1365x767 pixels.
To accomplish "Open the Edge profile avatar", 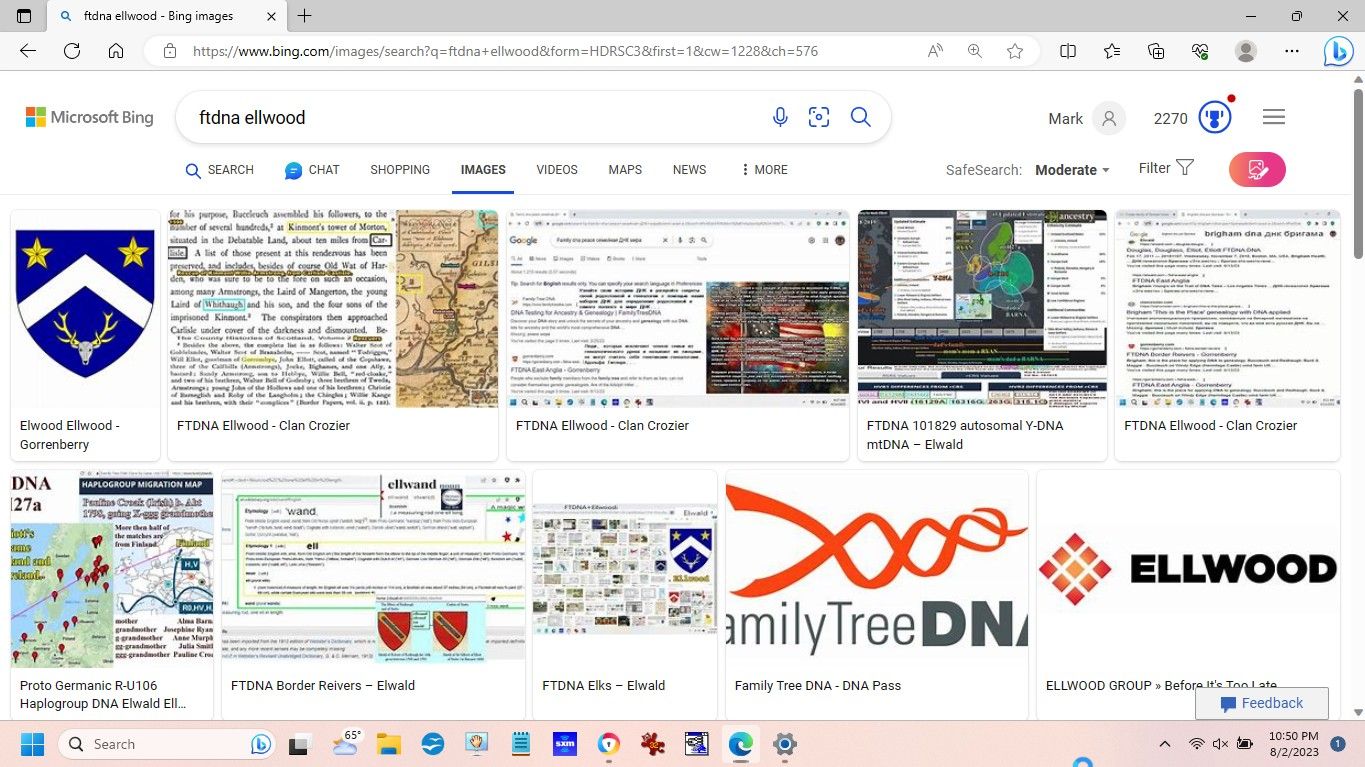I will (1245, 51).
